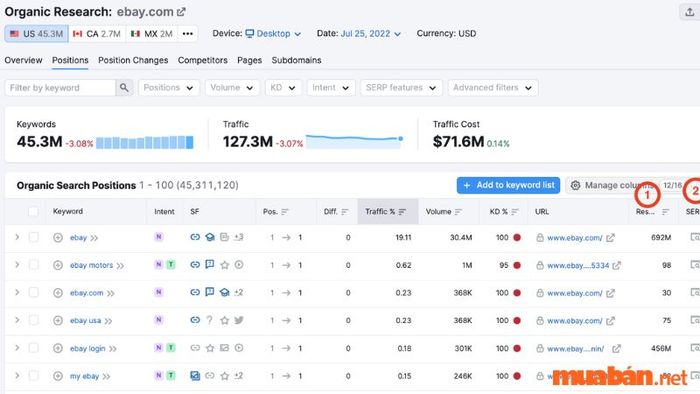Open external URL icon for ebay usa row
The width and height of the screenshot is (700, 394).
[x=610, y=320]
